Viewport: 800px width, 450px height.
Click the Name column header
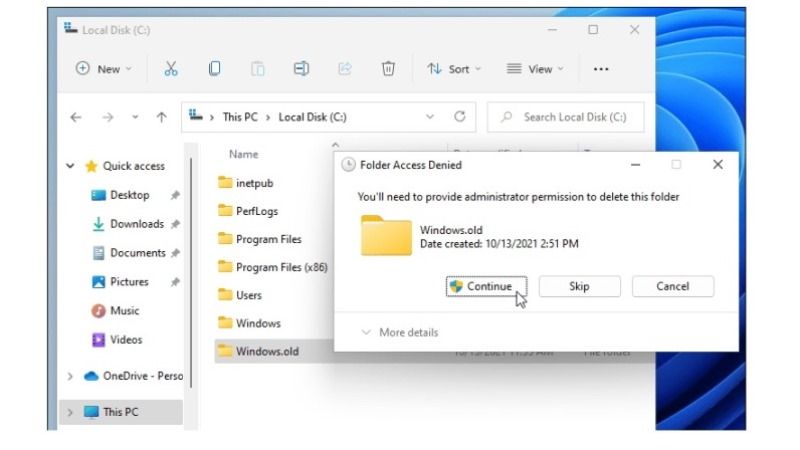click(243, 154)
